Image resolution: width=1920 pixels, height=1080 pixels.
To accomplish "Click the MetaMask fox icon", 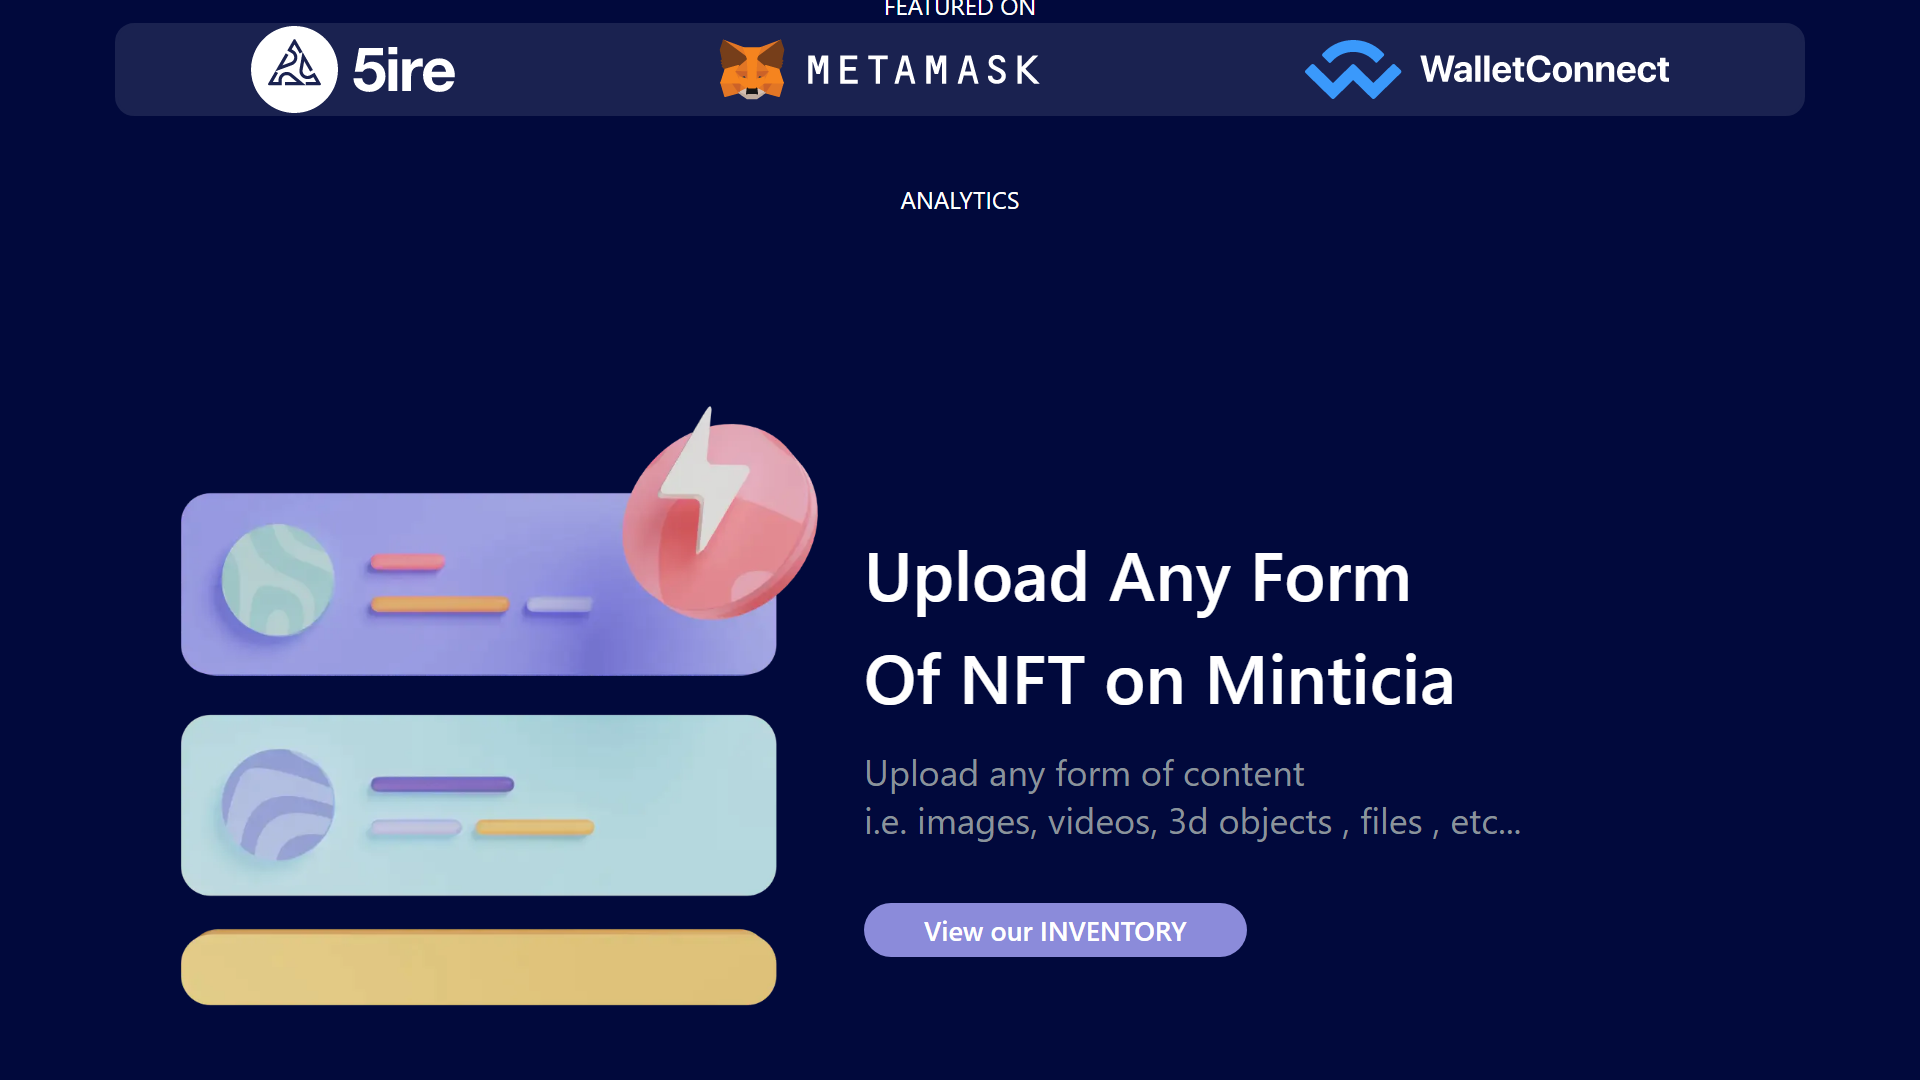I will 752,70.
